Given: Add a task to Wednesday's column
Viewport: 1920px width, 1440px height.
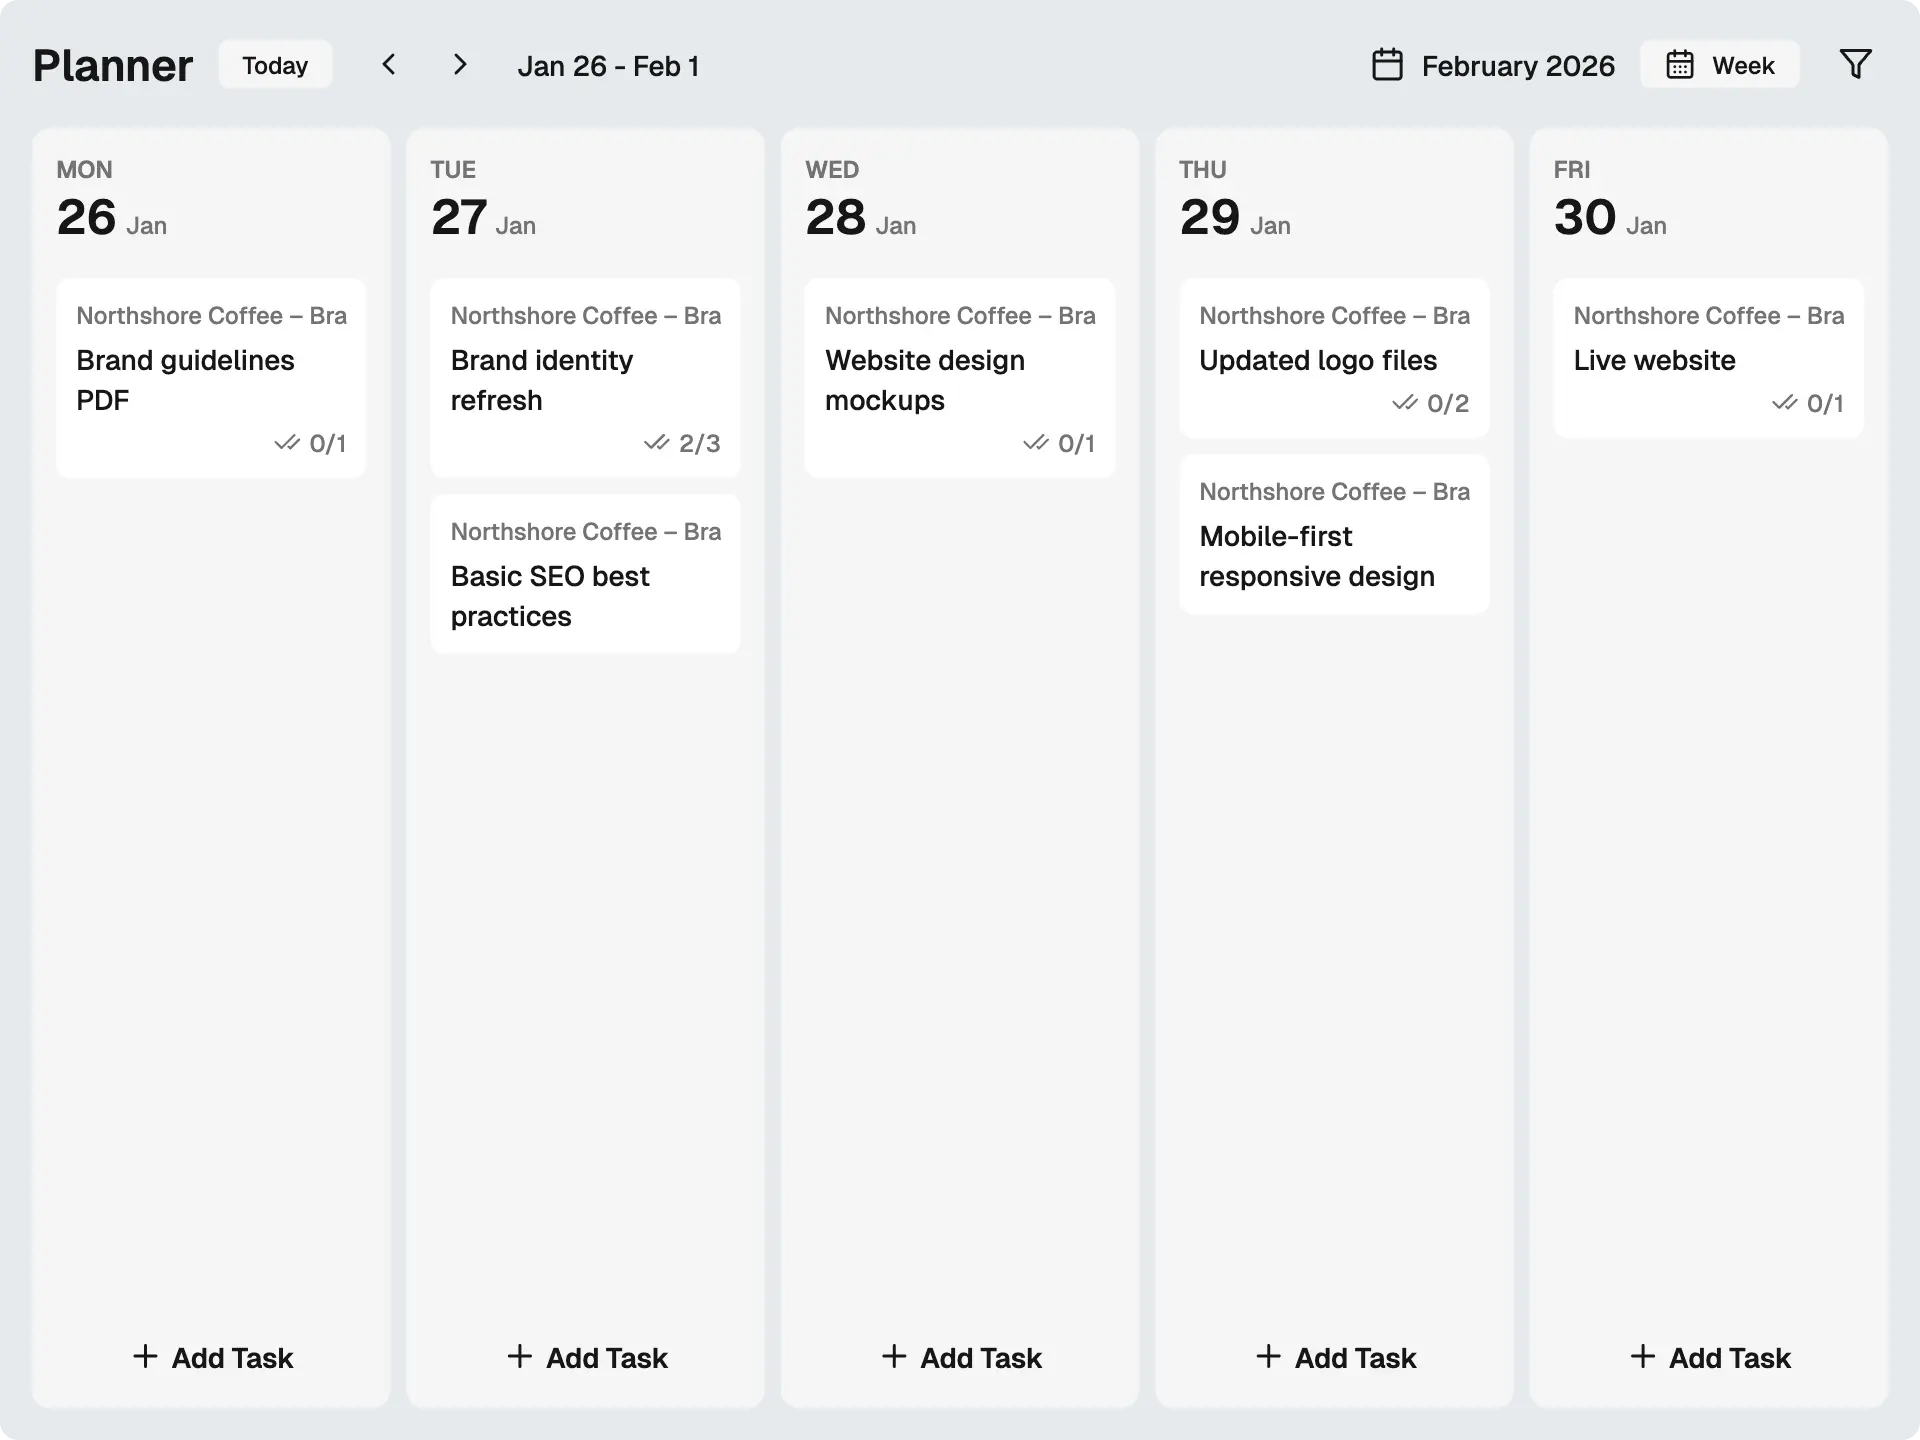Looking at the screenshot, I should (960, 1357).
